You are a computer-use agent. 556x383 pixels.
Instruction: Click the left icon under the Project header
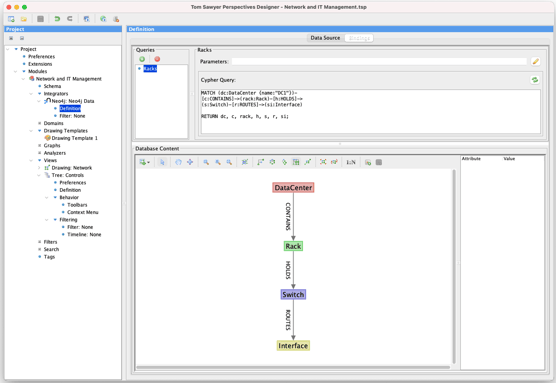[11, 38]
